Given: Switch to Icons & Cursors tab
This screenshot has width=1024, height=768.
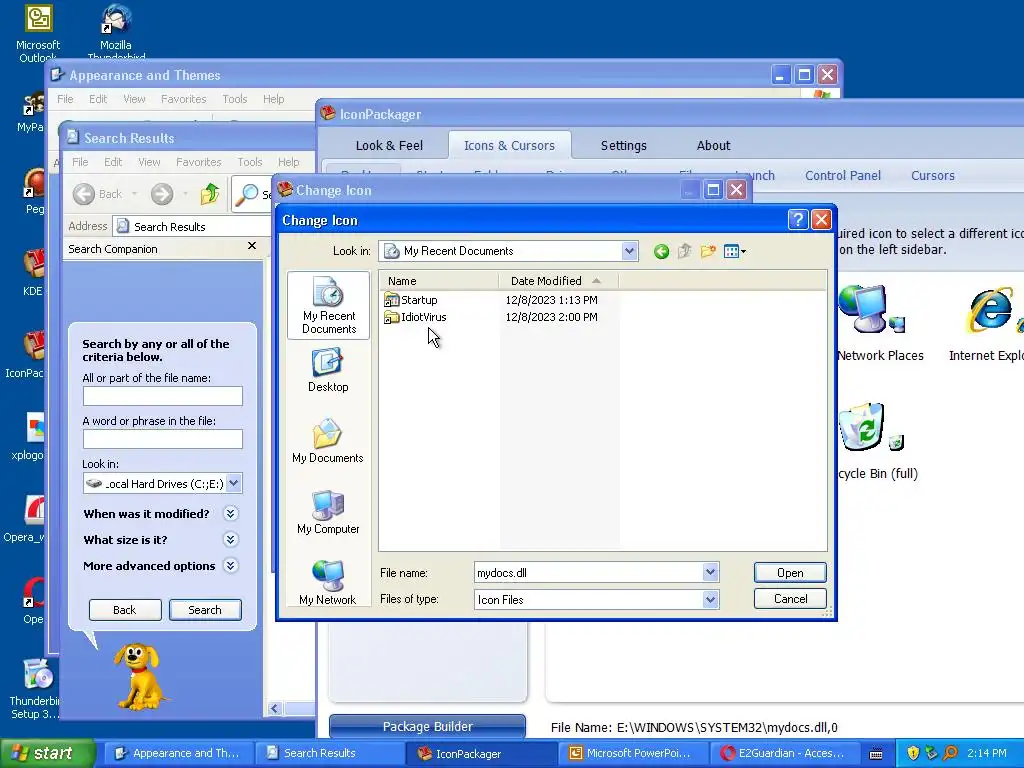Looking at the screenshot, I should (509, 146).
